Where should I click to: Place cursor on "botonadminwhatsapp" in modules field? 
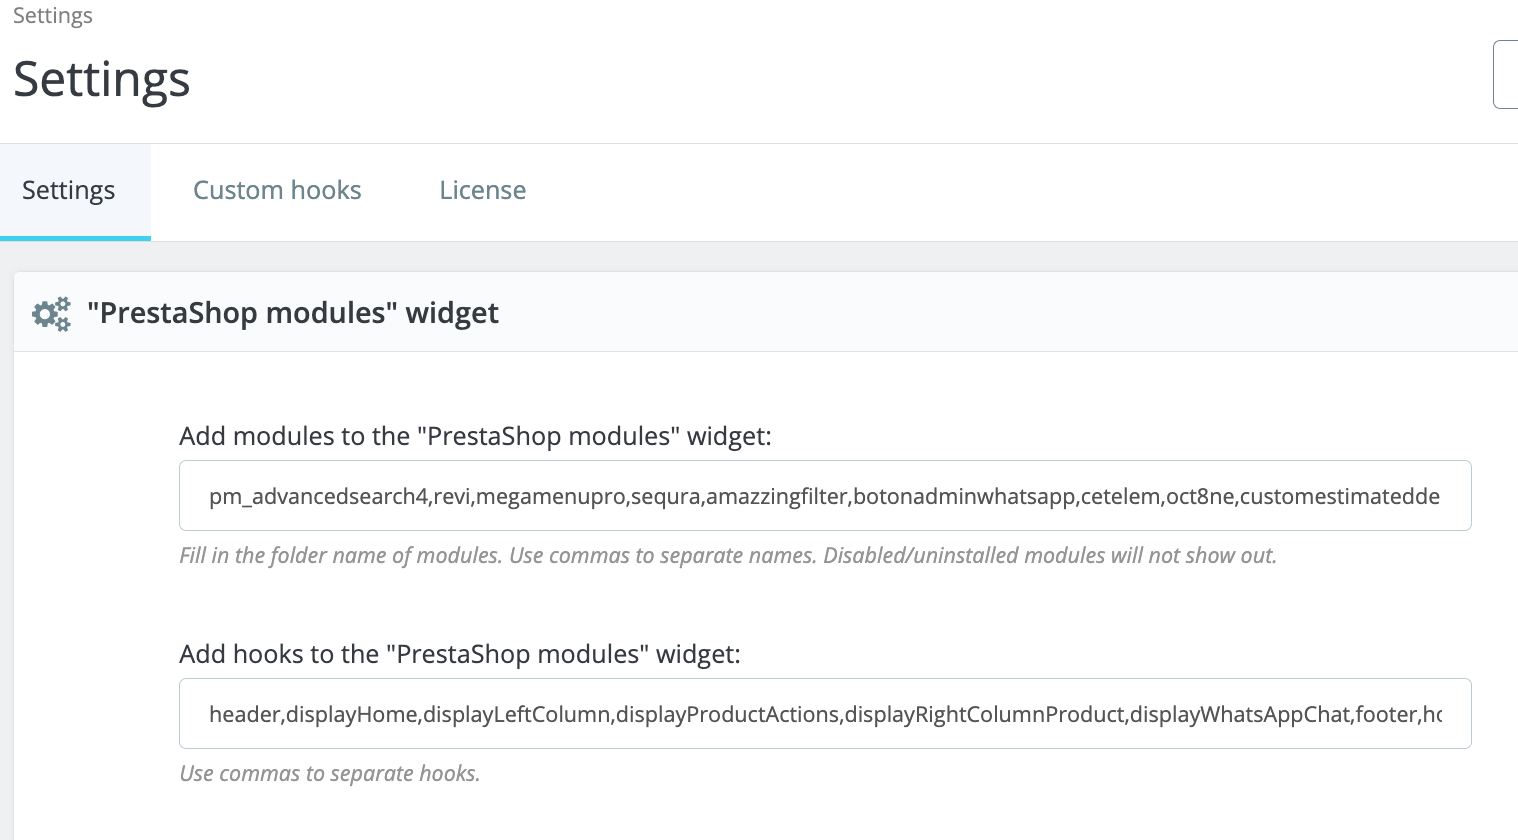coord(965,497)
